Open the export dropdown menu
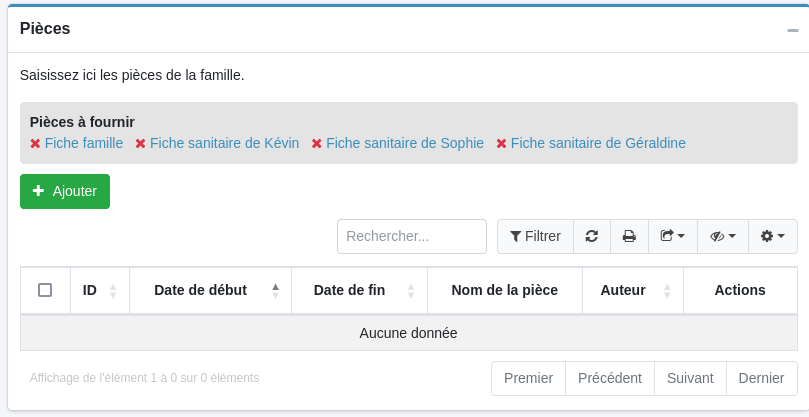Viewport: 809px width, 417px height. pyautogui.click(x=672, y=236)
